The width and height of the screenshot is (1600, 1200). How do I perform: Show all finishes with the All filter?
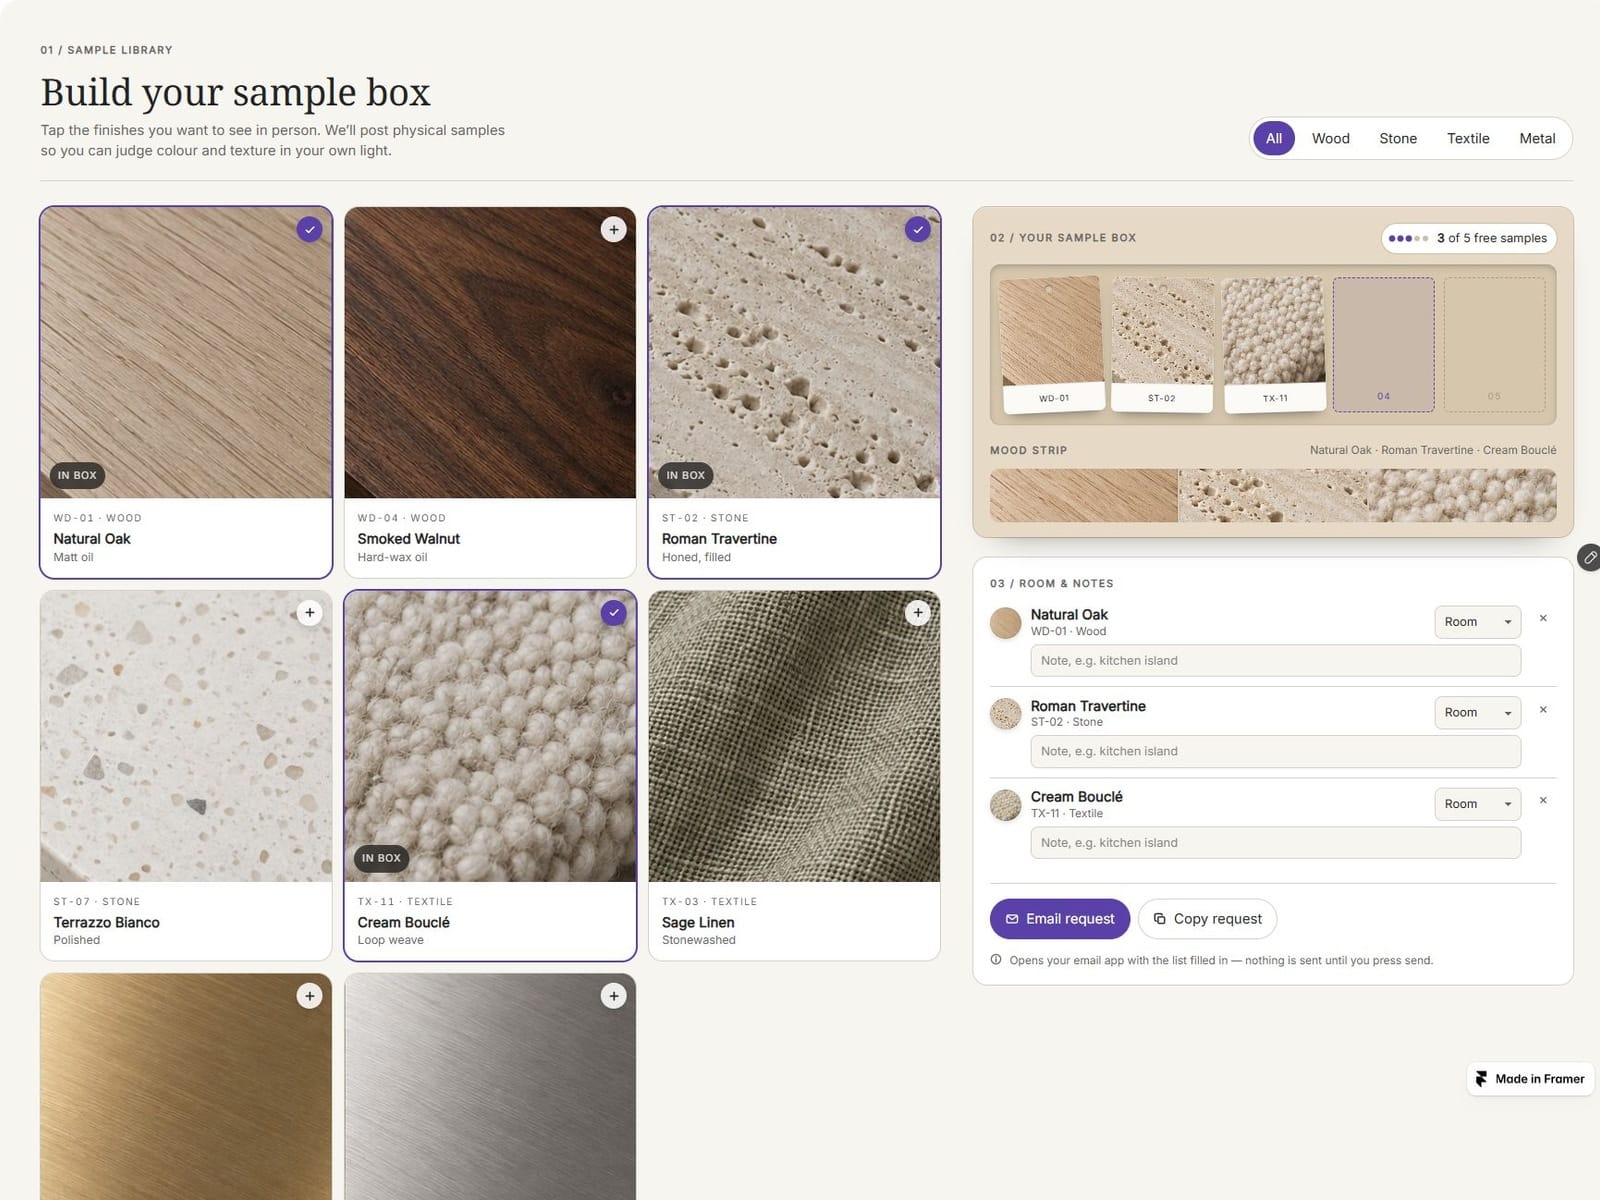[x=1274, y=138]
